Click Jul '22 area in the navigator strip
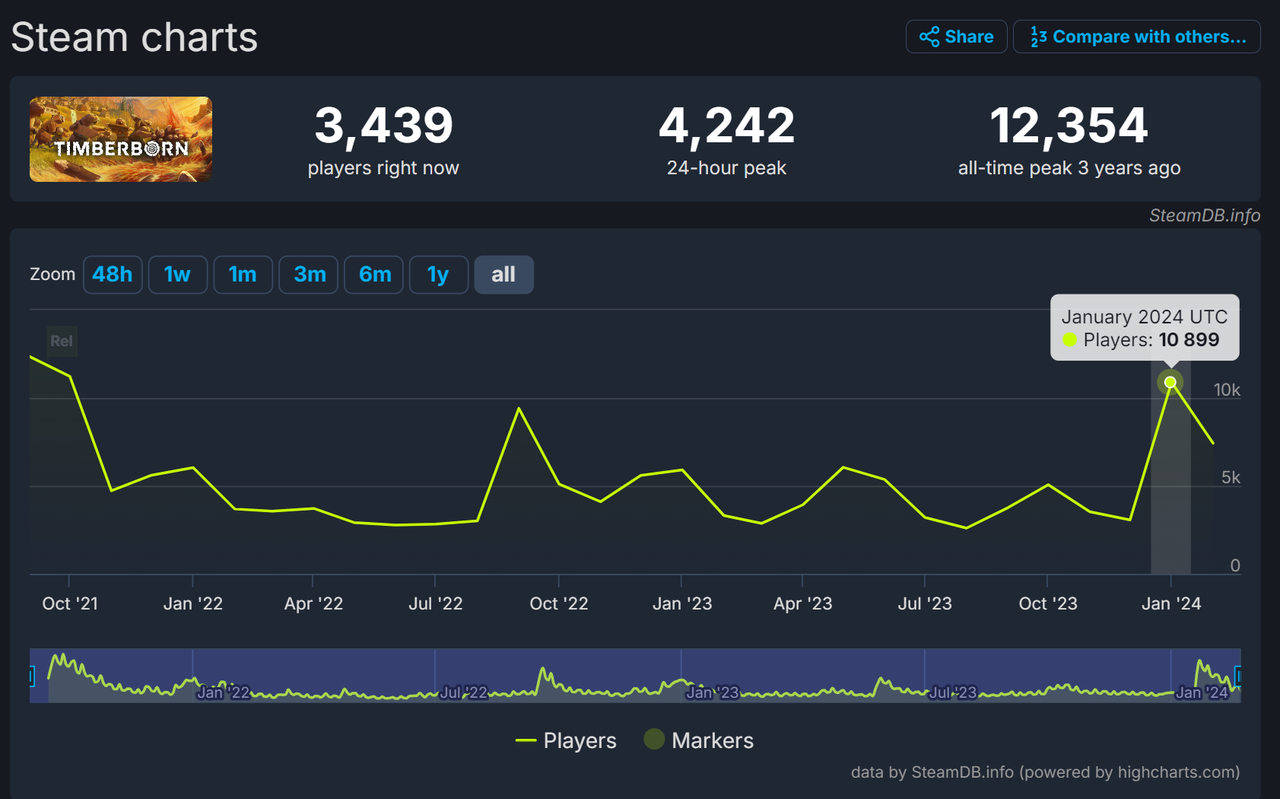The image size is (1280, 799). [462, 691]
